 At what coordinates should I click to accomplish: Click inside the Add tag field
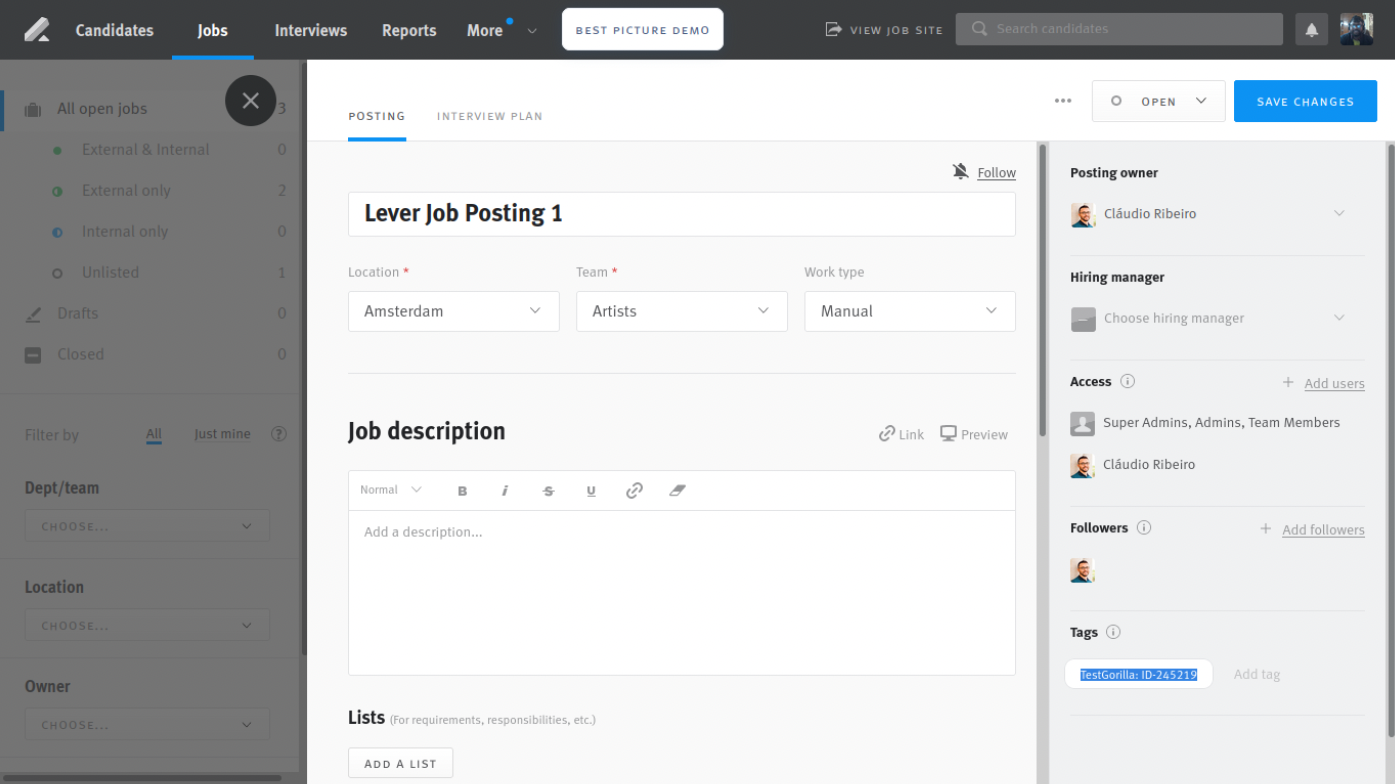coord(1257,674)
